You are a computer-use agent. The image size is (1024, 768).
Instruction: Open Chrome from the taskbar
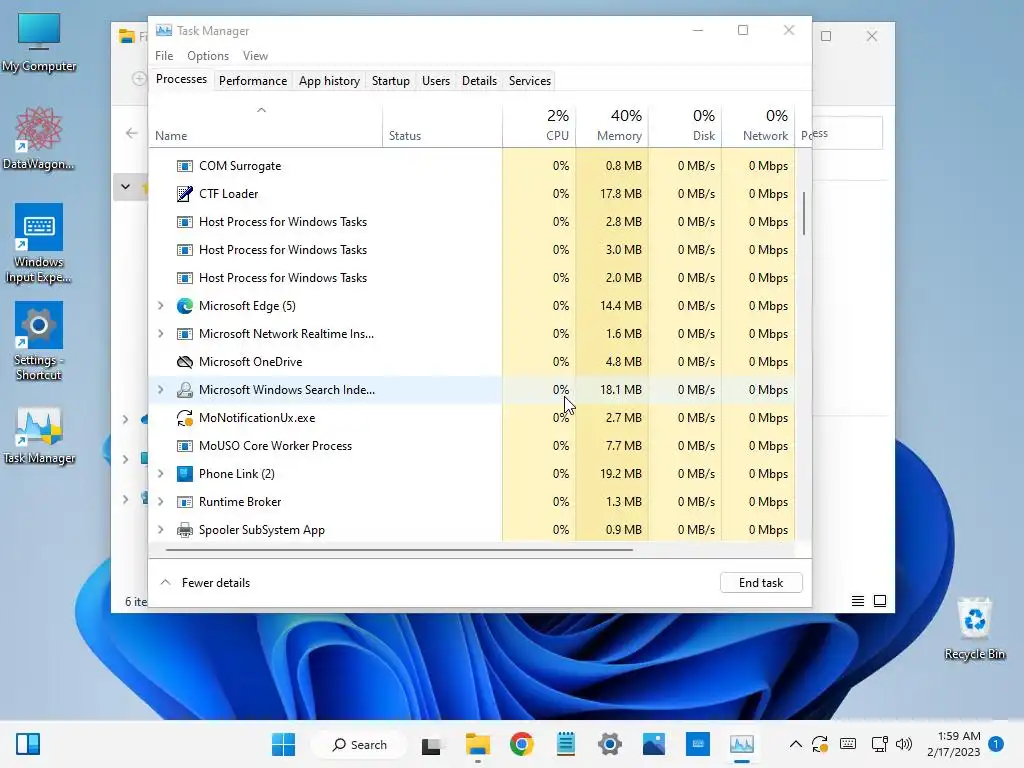(522, 744)
